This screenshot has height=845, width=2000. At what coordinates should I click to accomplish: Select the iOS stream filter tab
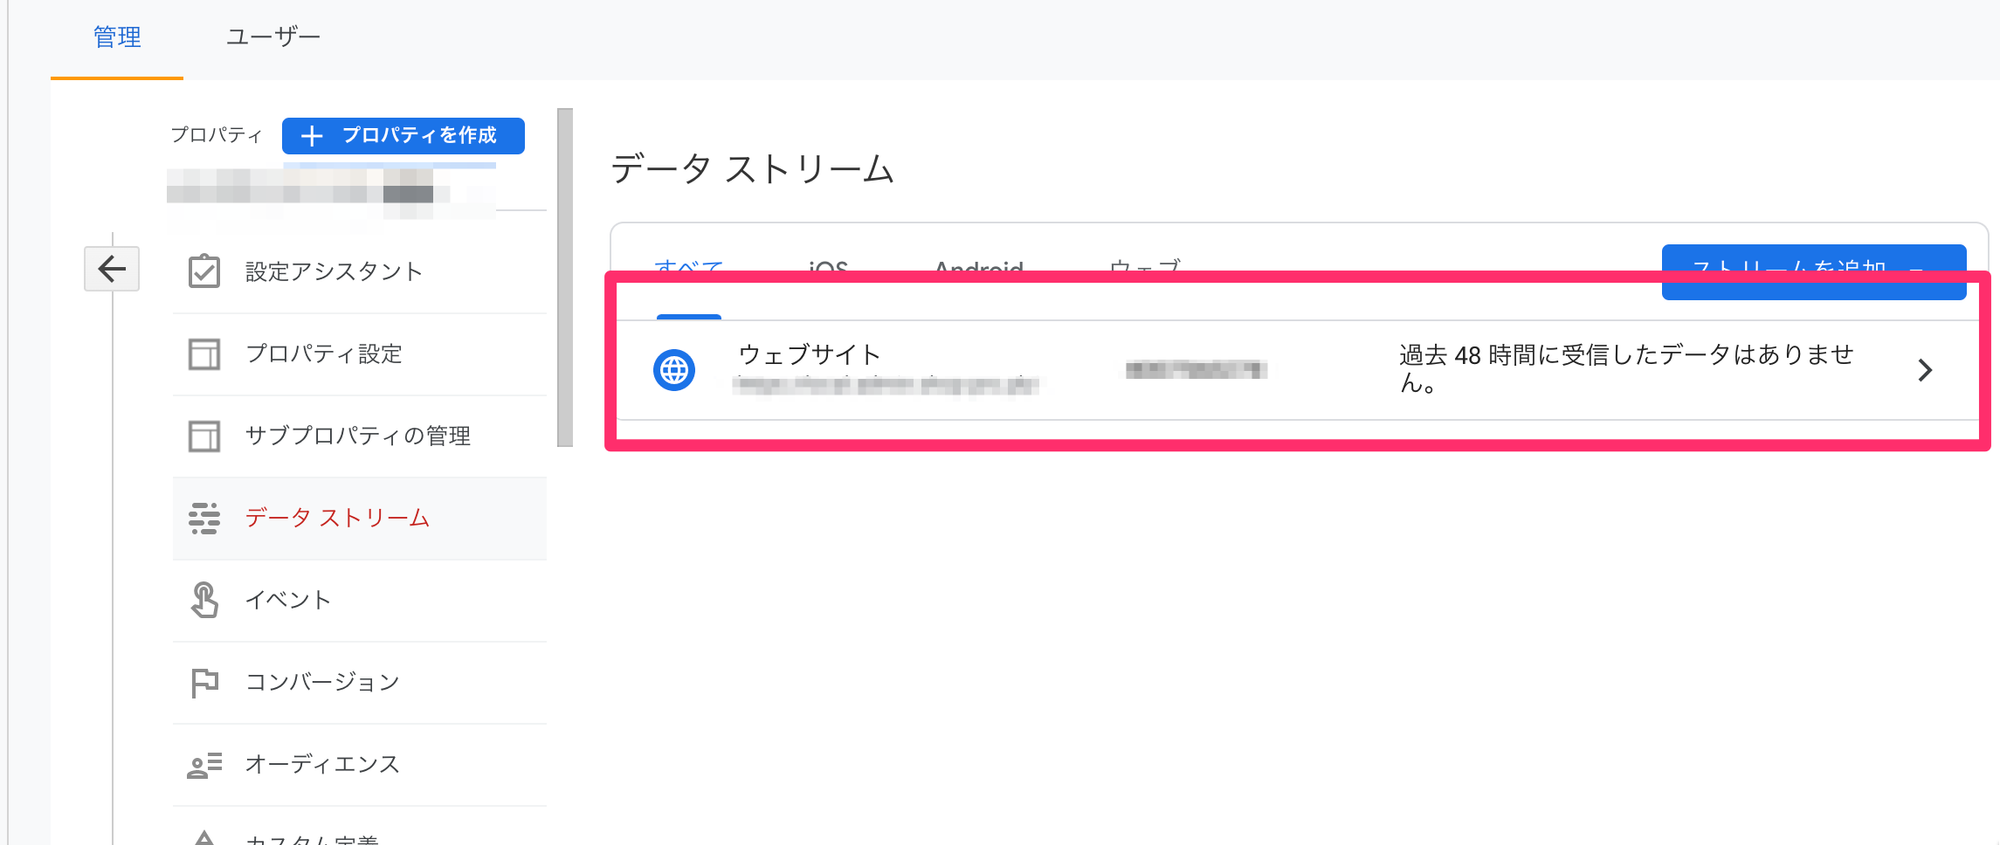click(828, 268)
